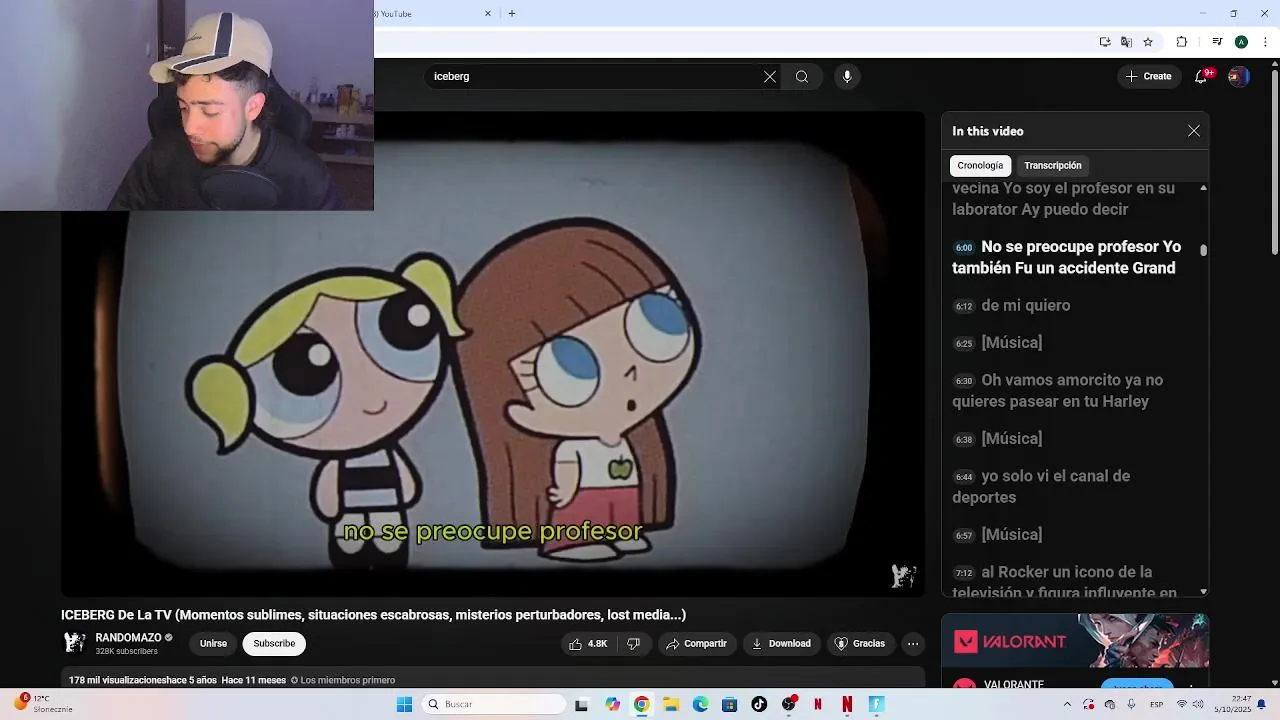Screen dimensions: 1280x720
Task: Open YouTube notifications bell
Action: [x=1201, y=77]
